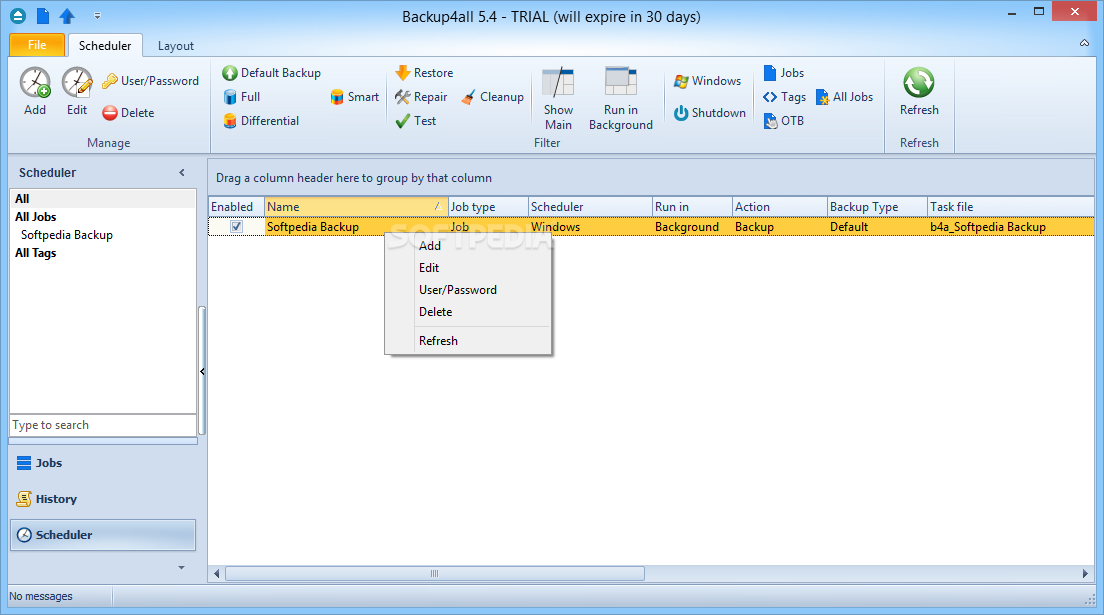
Task: Select All in scheduler tree
Action: point(103,199)
